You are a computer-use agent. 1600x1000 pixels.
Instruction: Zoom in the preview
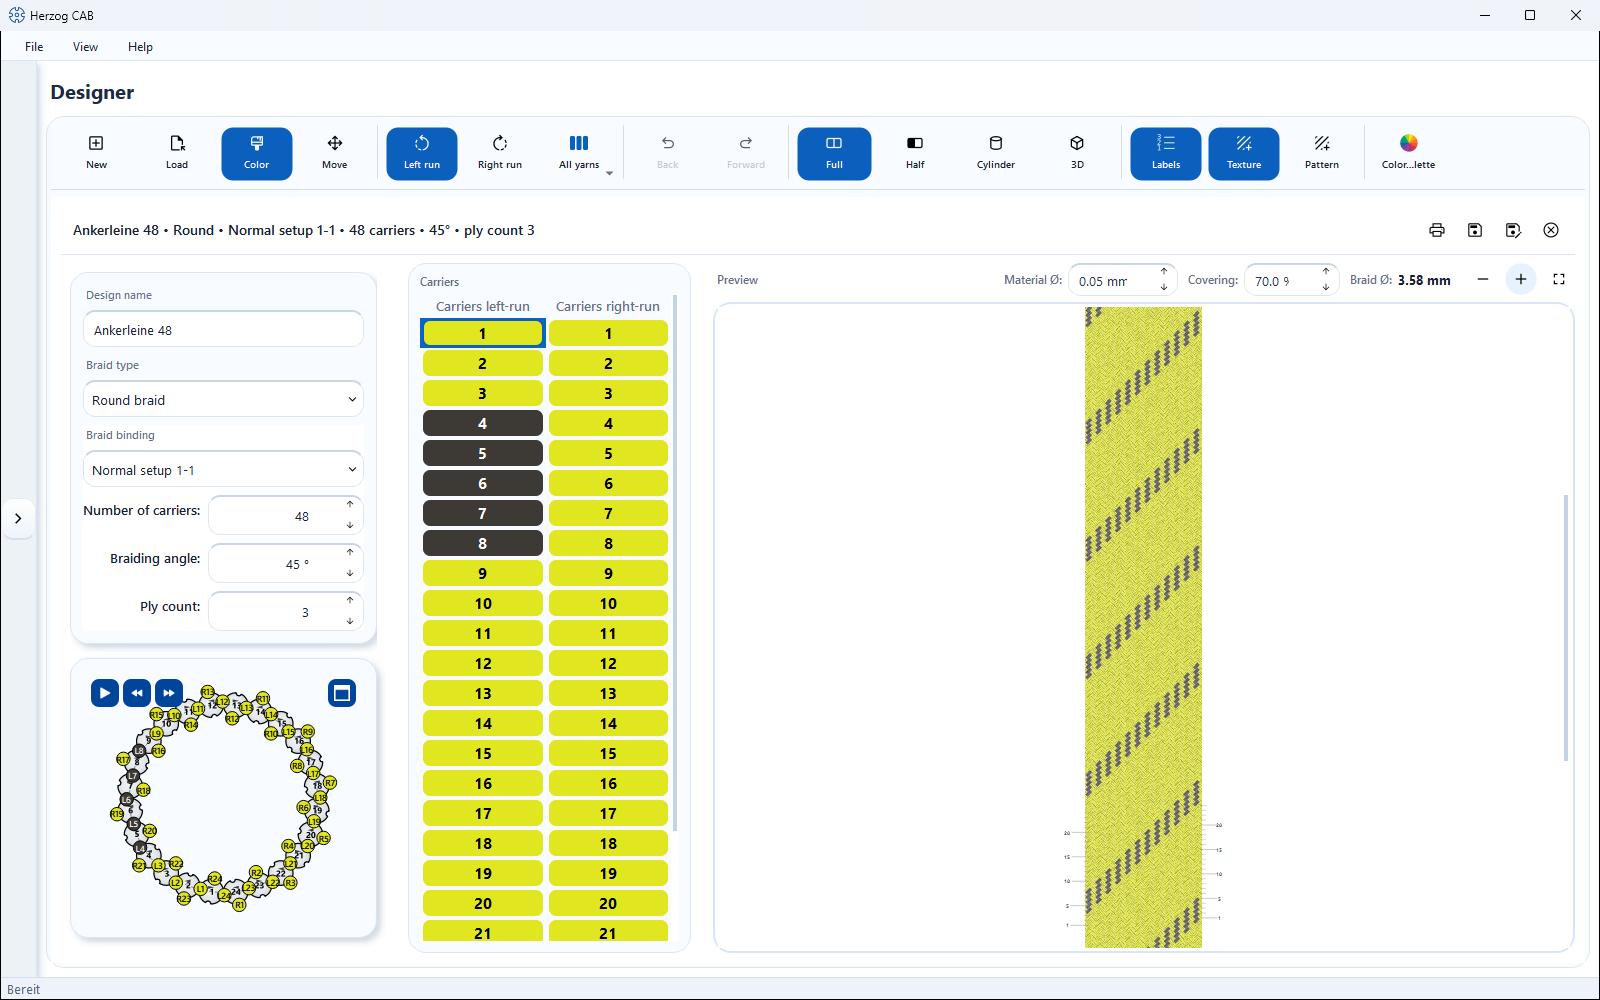1521,279
